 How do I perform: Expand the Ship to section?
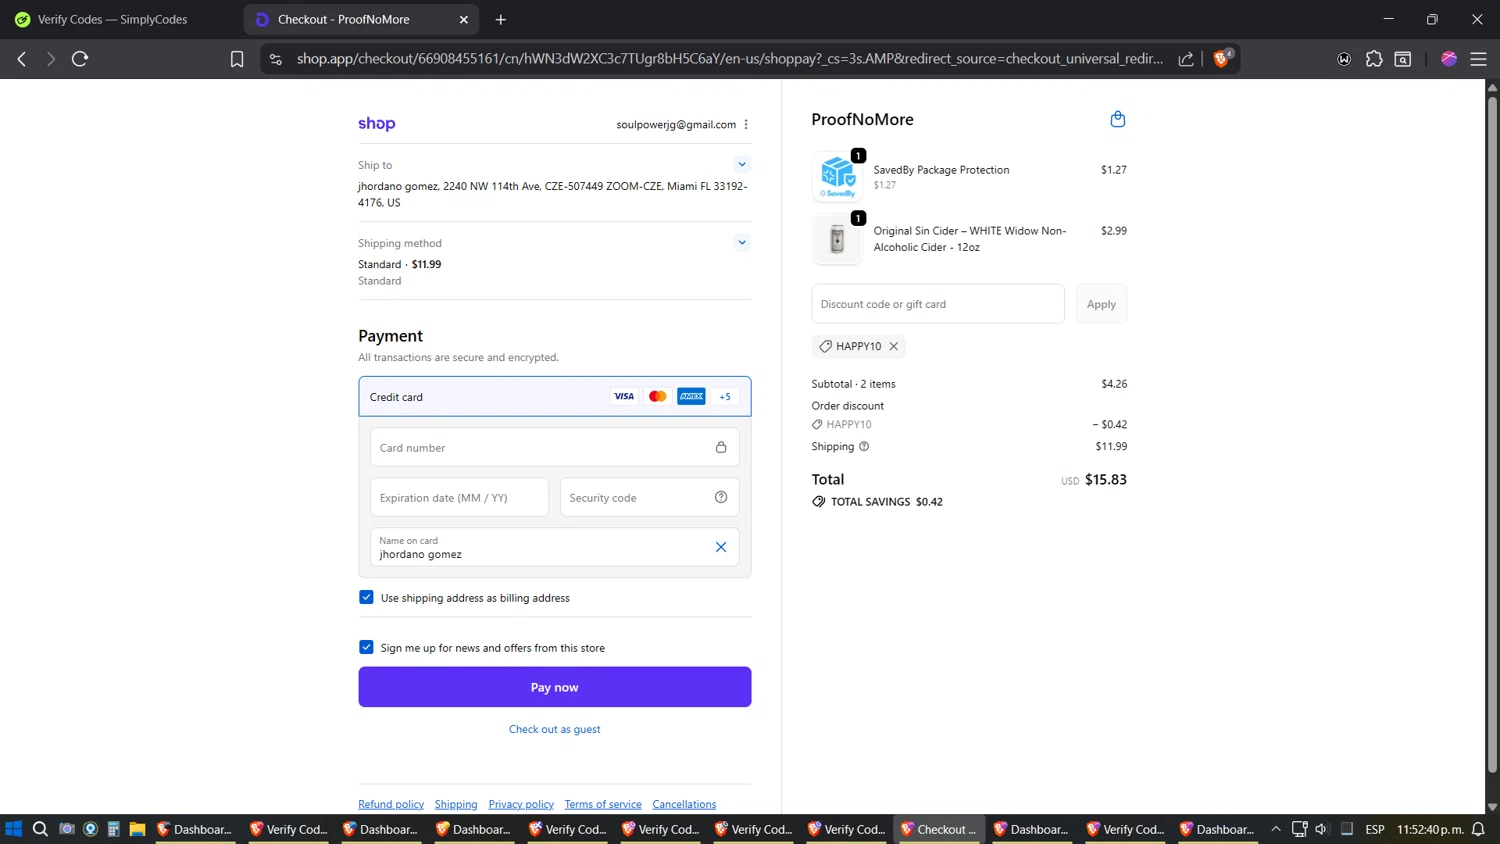pyautogui.click(x=742, y=164)
